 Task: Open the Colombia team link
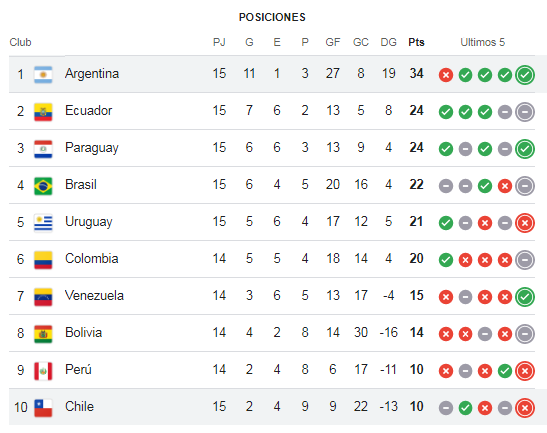point(91,259)
